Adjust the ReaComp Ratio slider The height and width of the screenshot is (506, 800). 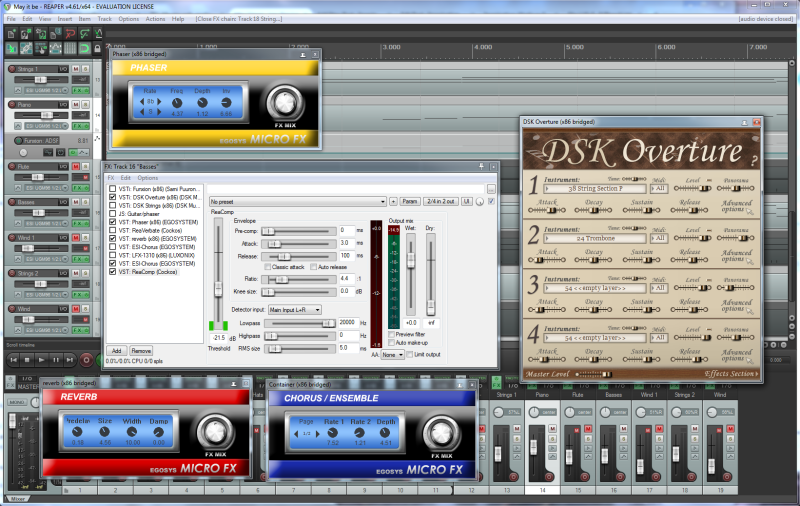pos(298,279)
